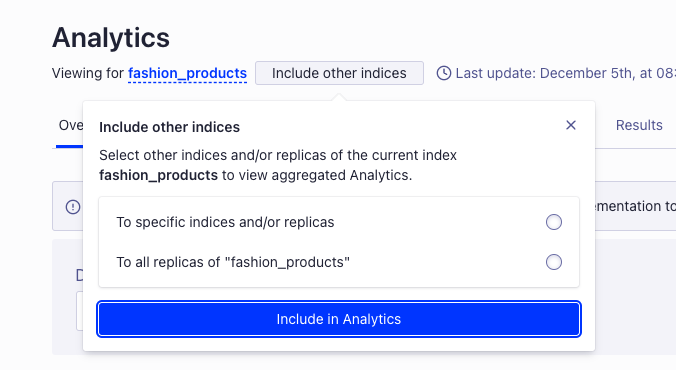The image size is (676, 370).
Task: Select the specific indices and/or replicas radio
Action: (x=554, y=222)
